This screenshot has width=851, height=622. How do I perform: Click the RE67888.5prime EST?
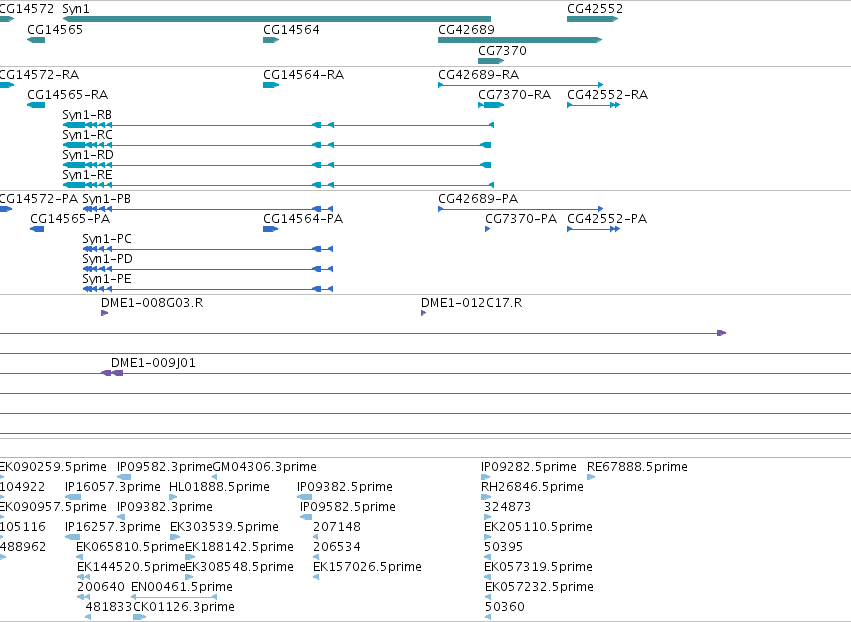coord(591,477)
